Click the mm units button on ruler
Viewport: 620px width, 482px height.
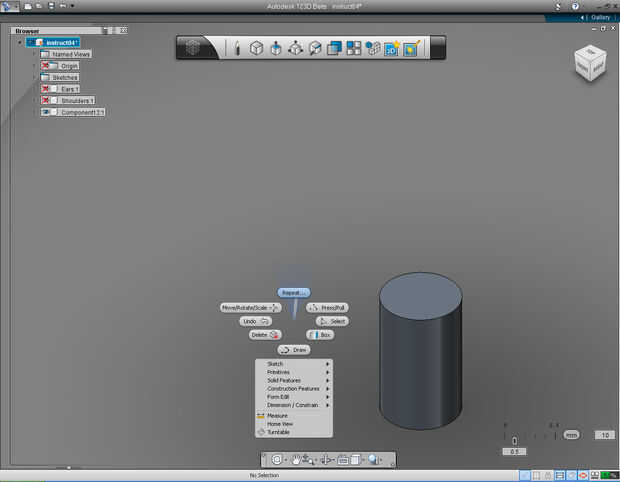571,435
